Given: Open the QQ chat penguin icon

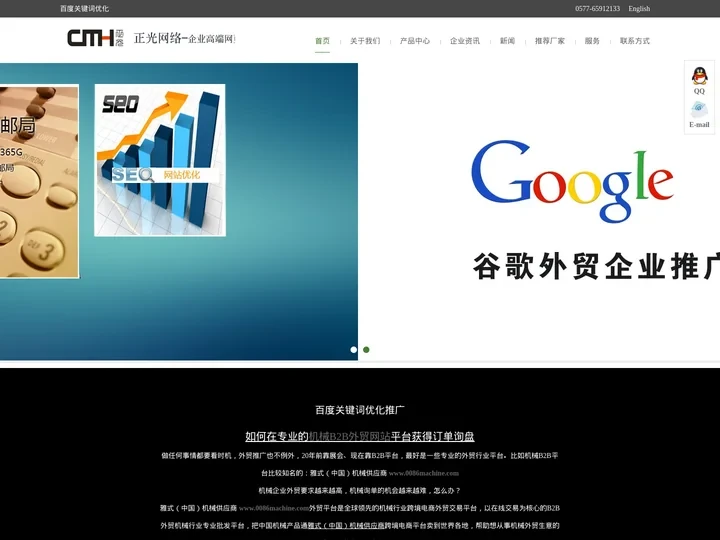Looking at the screenshot, I should (699, 76).
